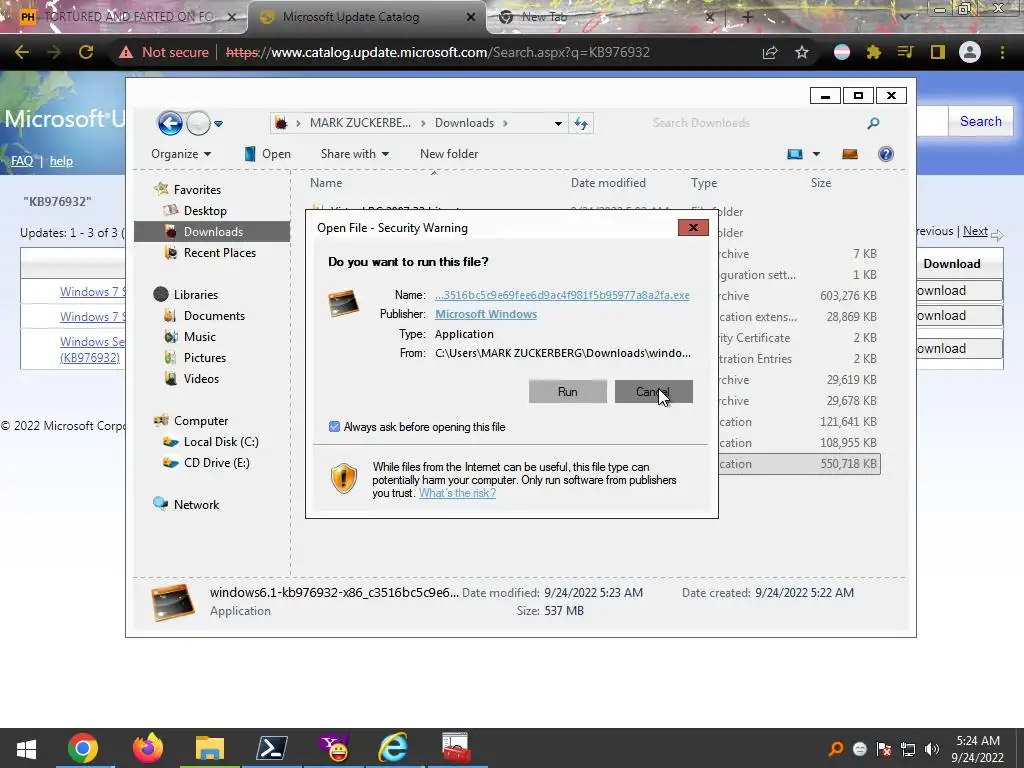The width and height of the screenshot is (1024, 768).
Task: Click the file name link in dialog
Action: pos(562,295)
